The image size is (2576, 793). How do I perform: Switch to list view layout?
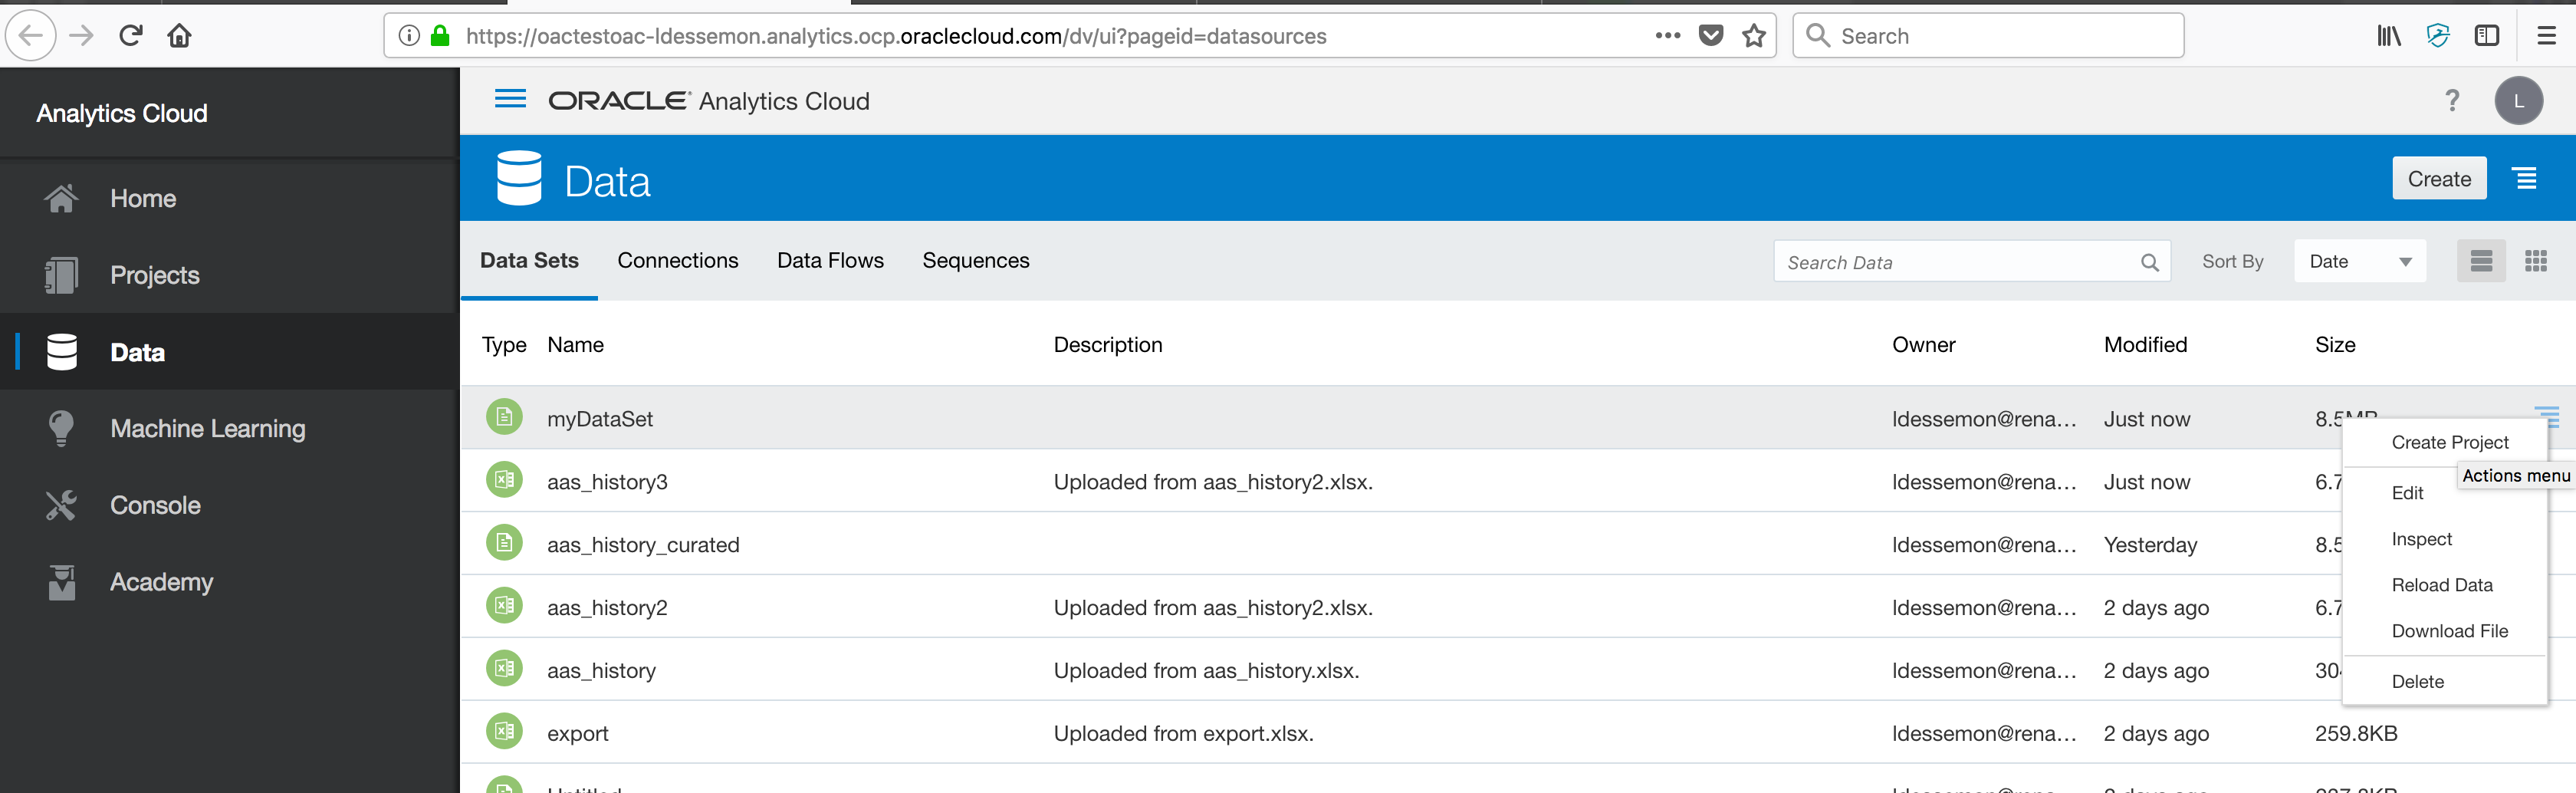2481,261
